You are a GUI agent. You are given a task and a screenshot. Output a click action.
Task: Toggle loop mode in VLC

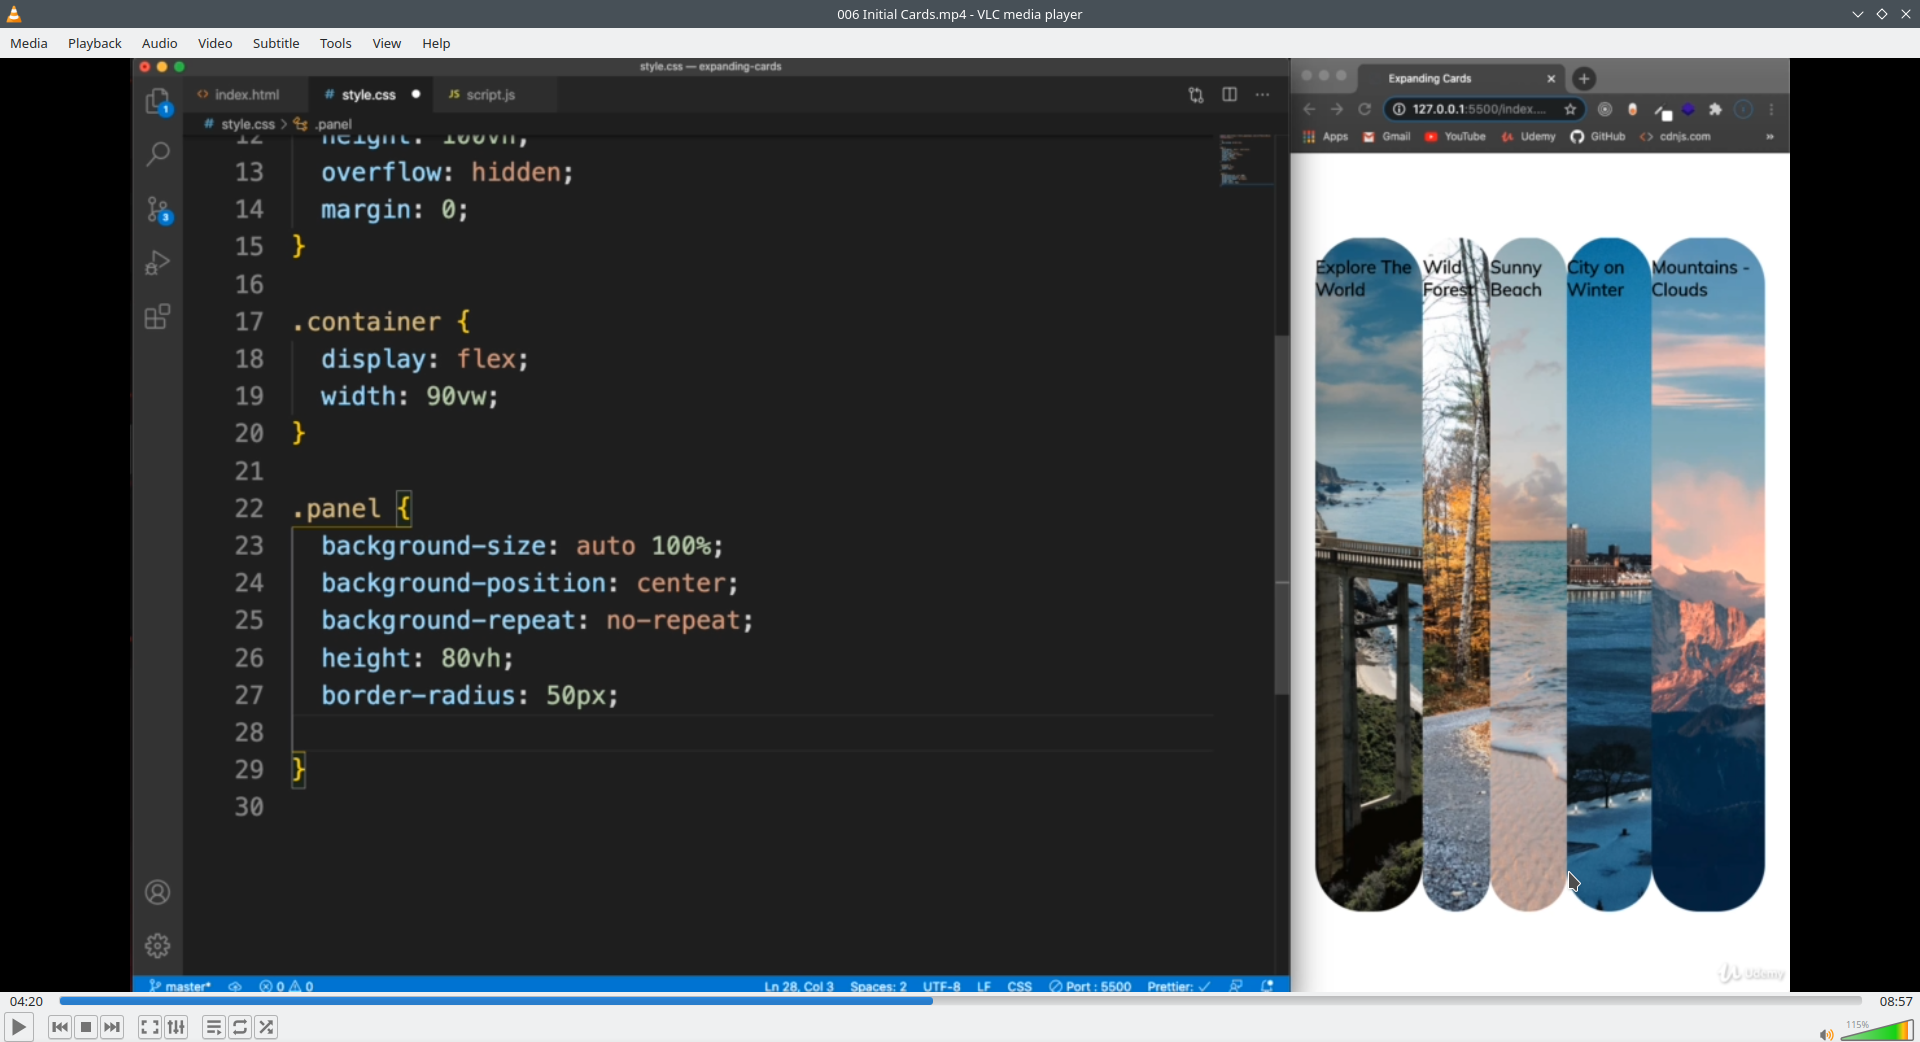coord(240,1027)
